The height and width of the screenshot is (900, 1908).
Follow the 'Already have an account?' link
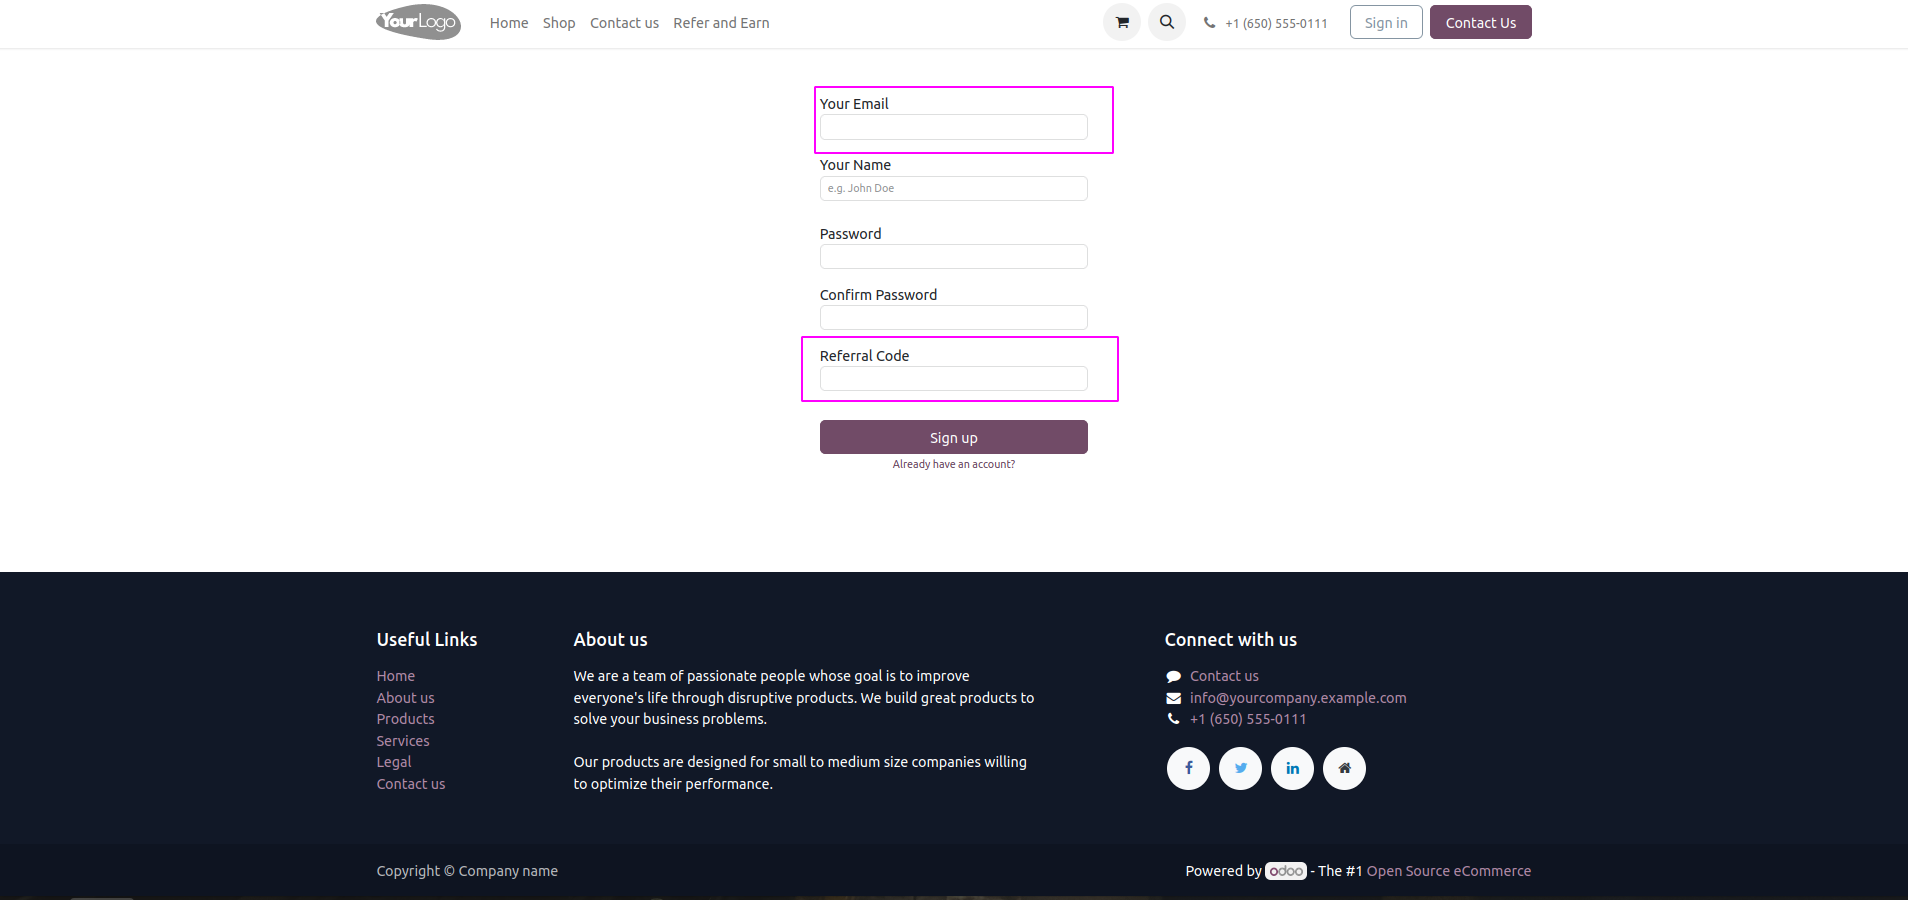tap(953, 464)
